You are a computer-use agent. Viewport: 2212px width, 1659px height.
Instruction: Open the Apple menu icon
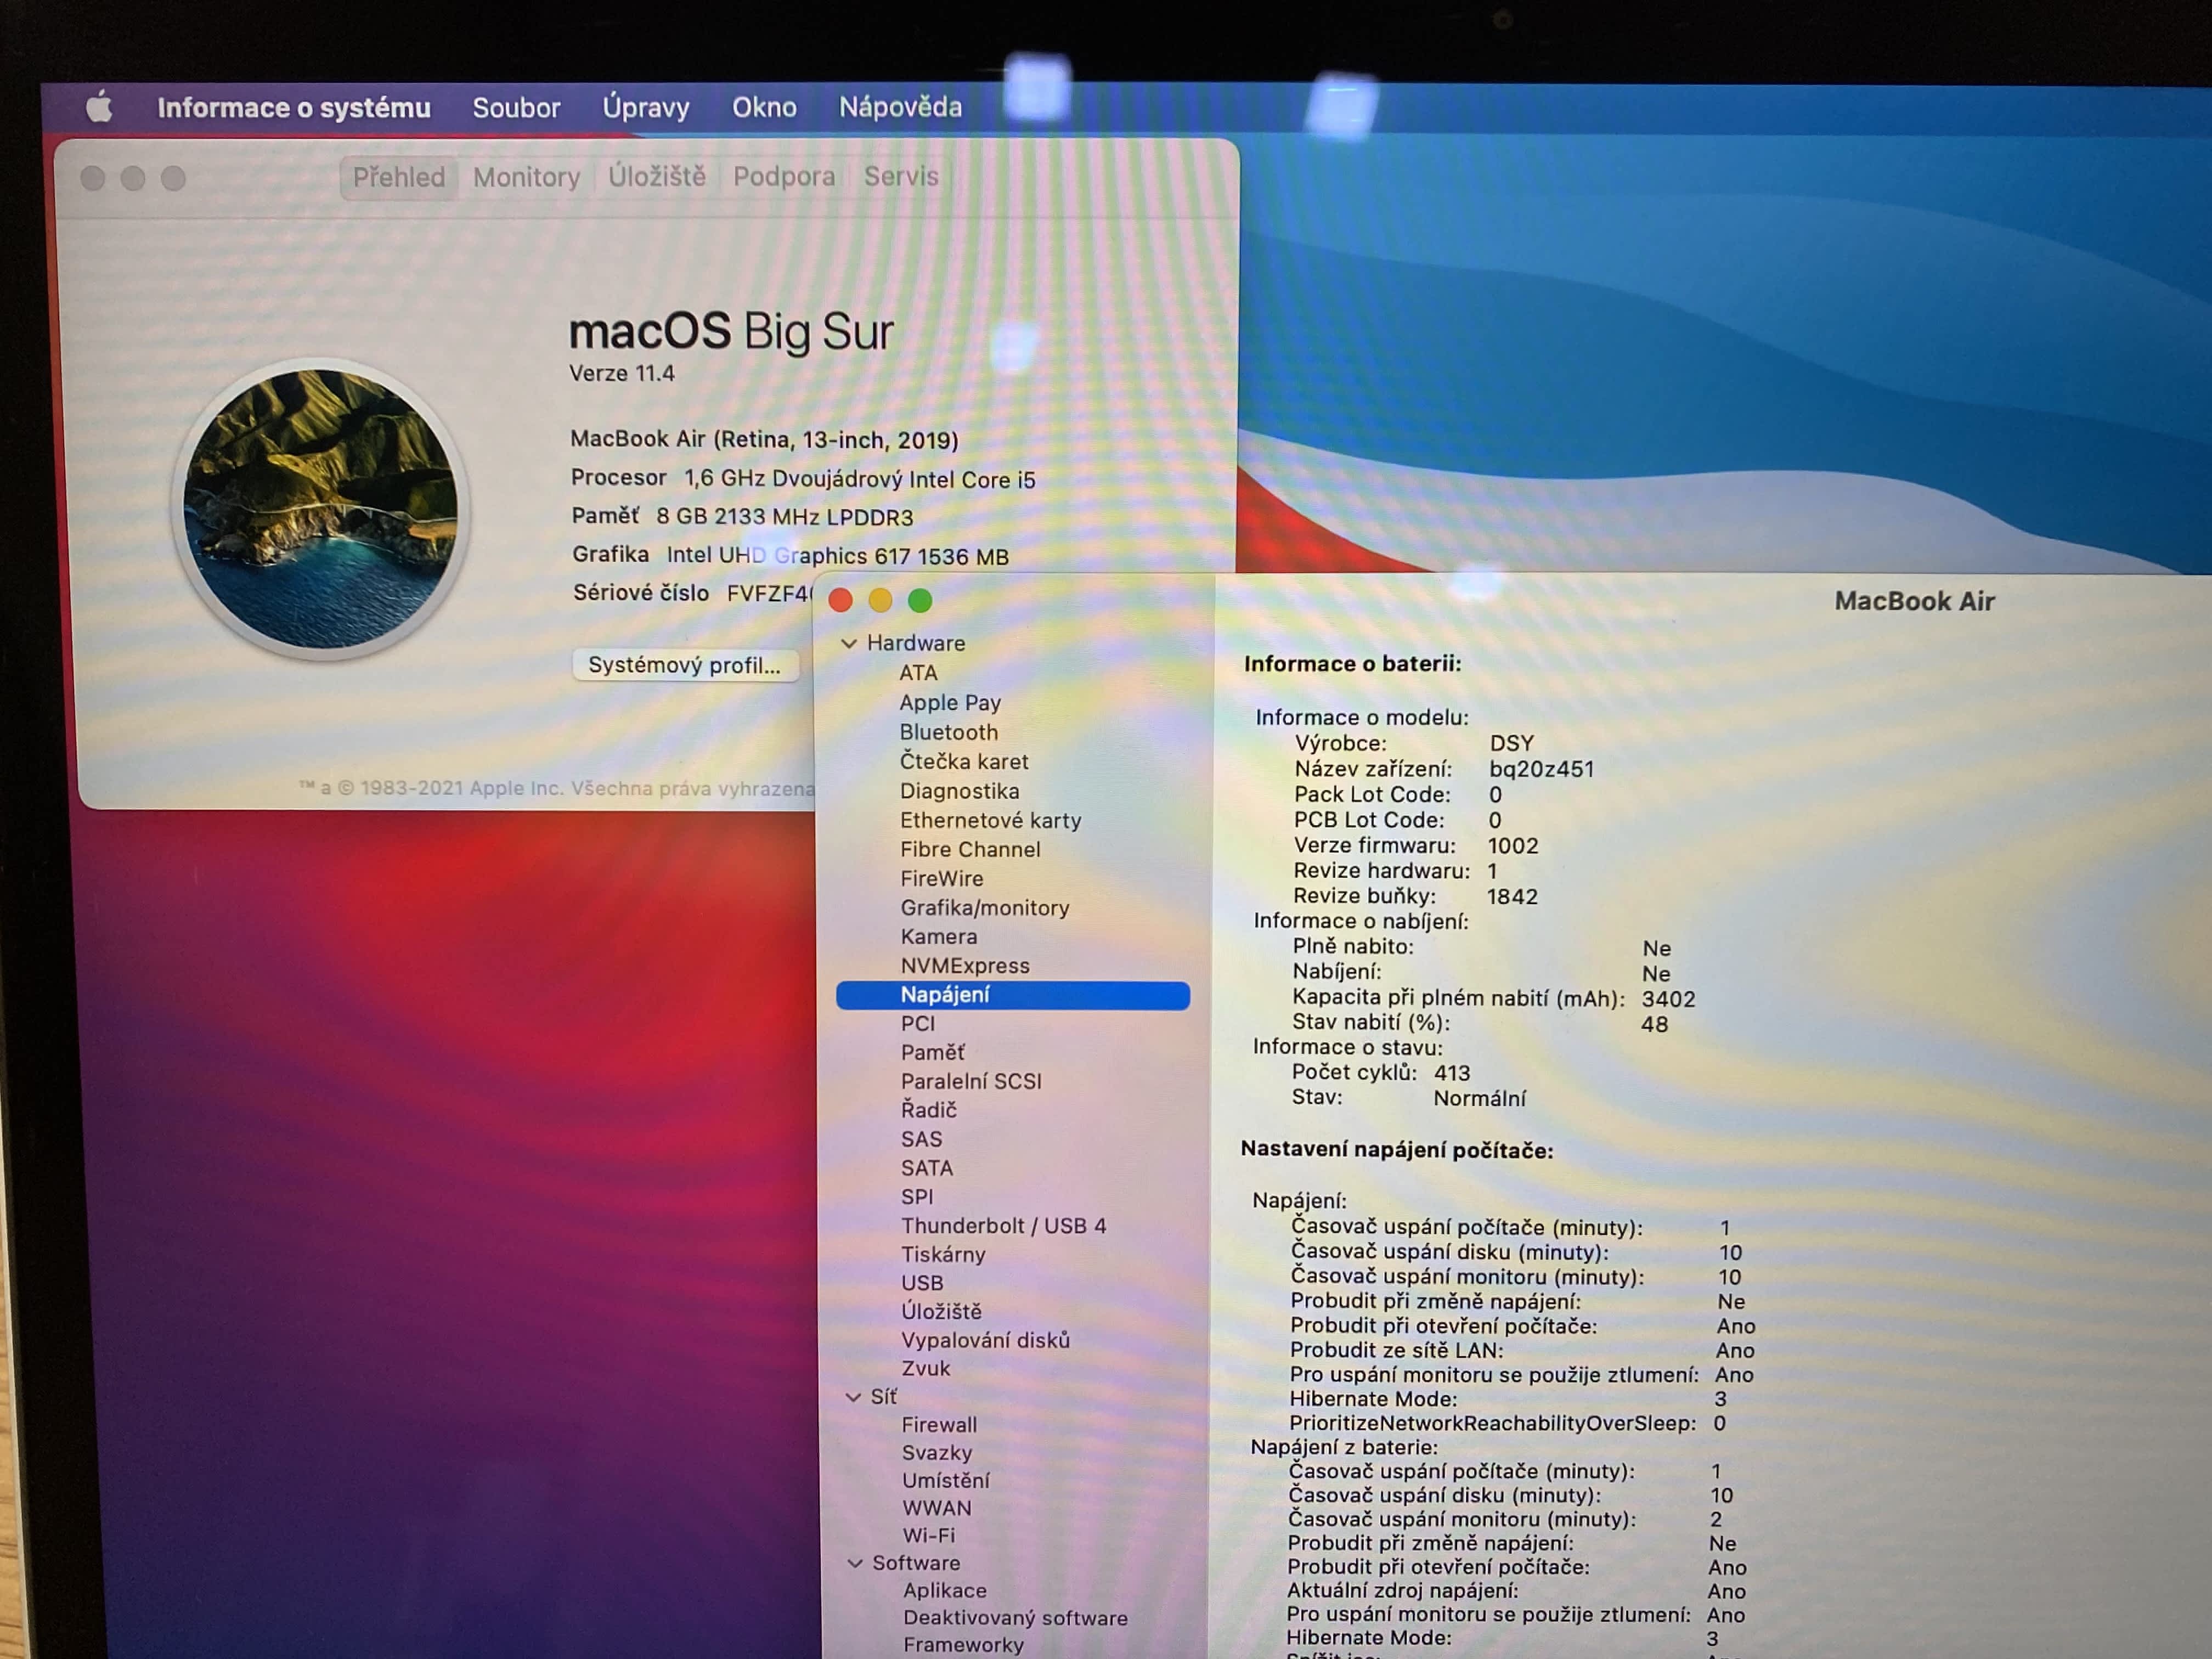click(99, 106)
